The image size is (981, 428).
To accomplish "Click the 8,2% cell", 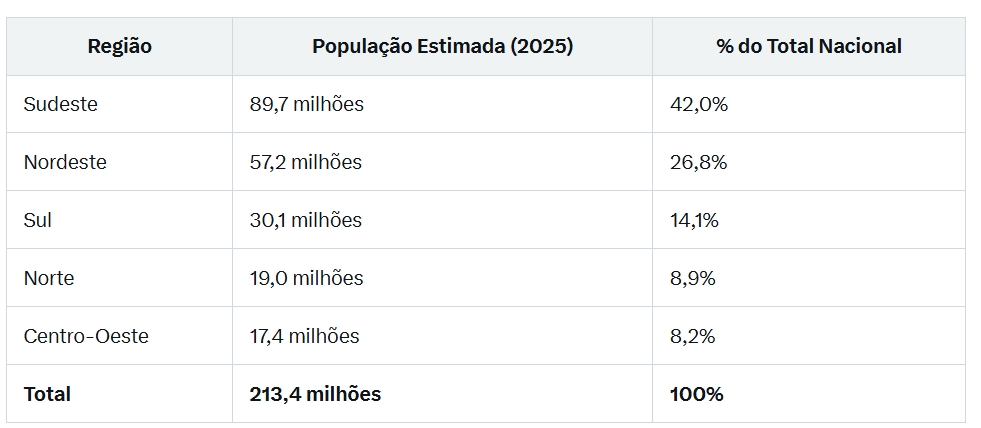I will pos(693,336).
